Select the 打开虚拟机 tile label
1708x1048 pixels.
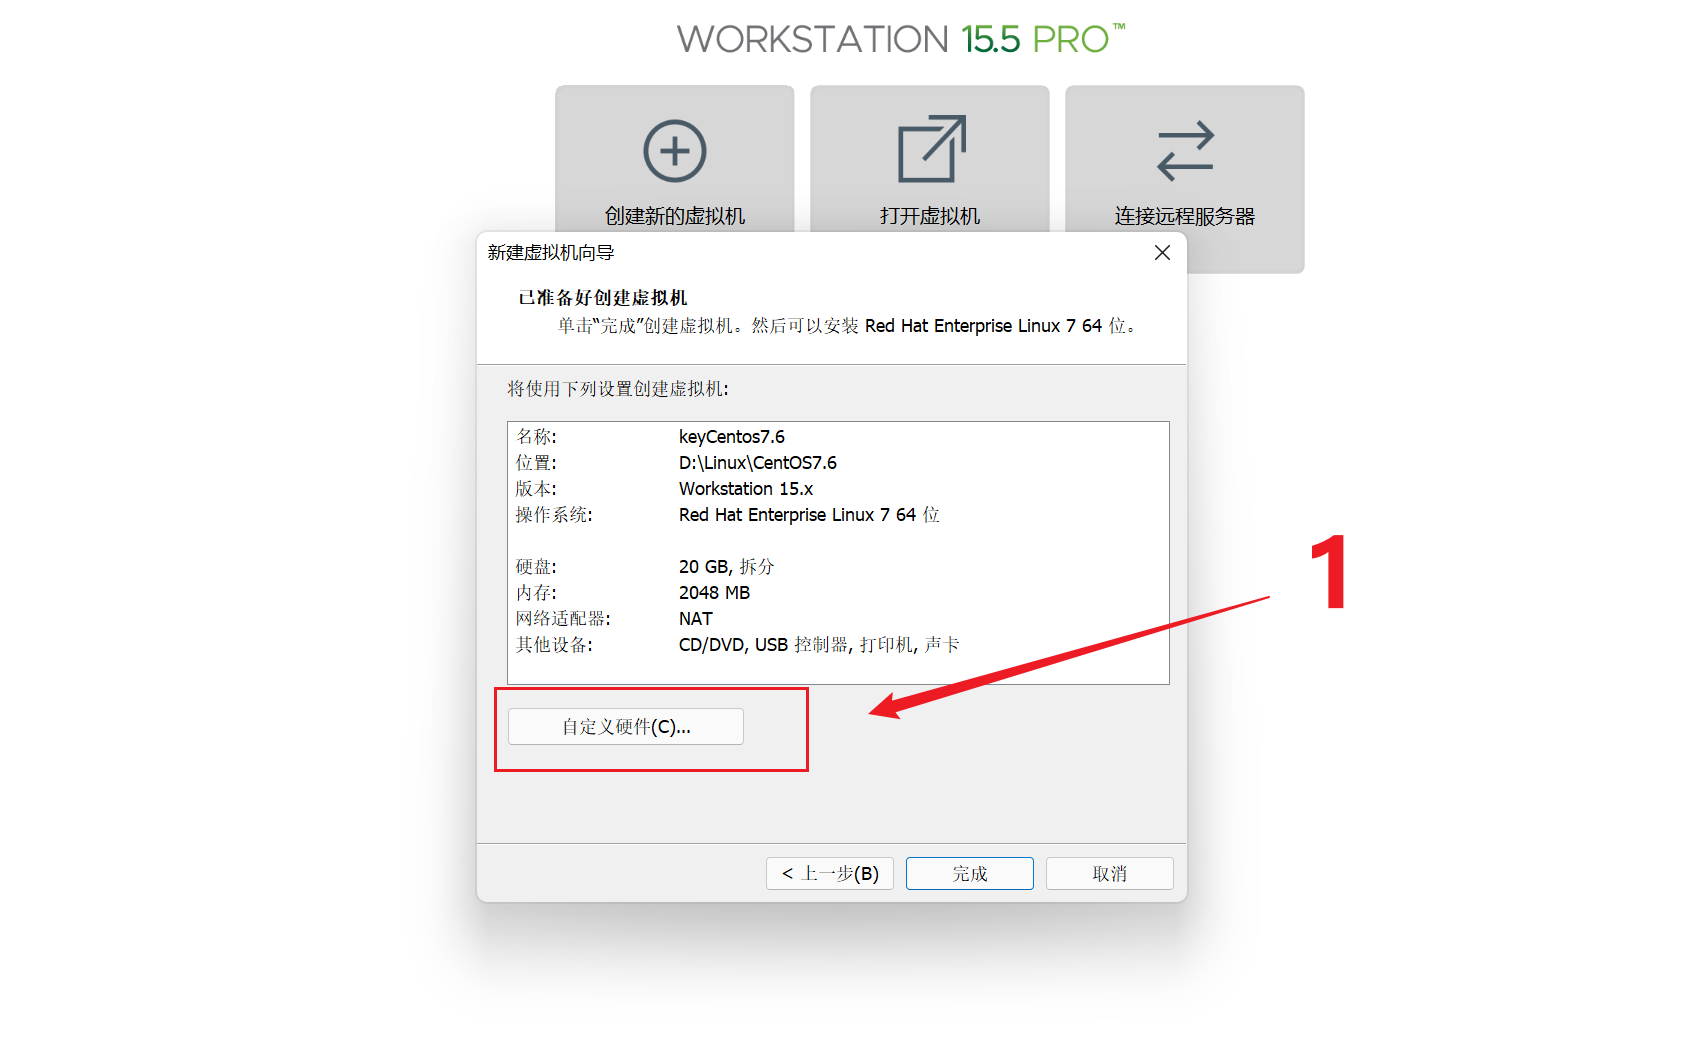point(930,216)
